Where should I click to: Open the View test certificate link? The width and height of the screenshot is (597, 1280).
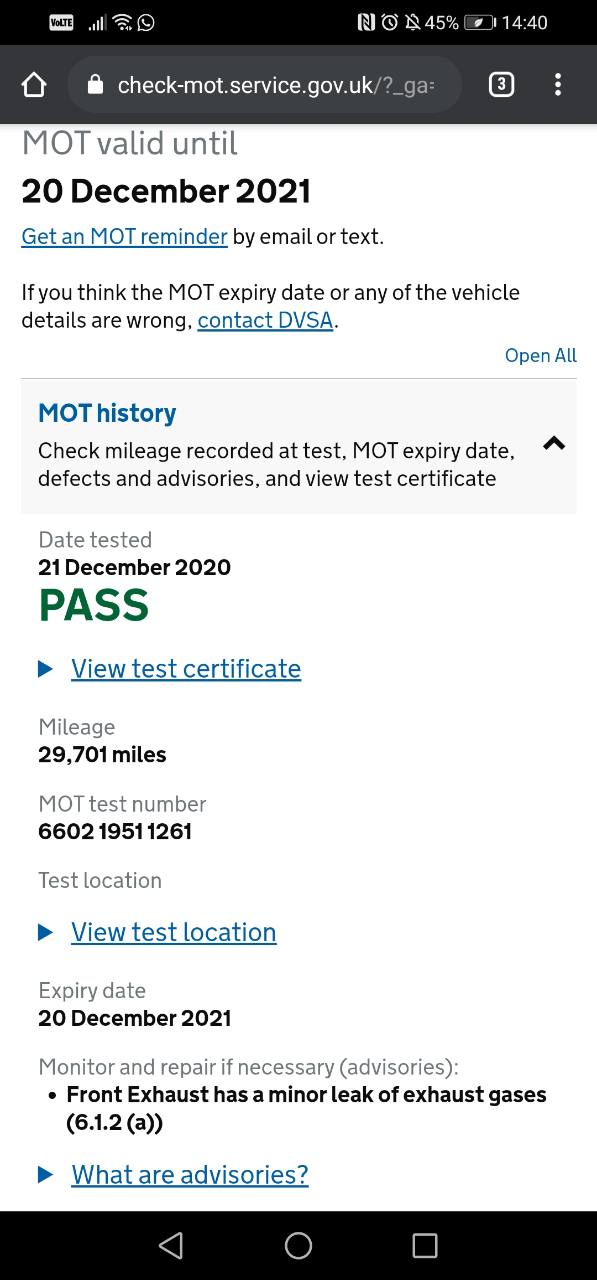[x=186, y=669]
